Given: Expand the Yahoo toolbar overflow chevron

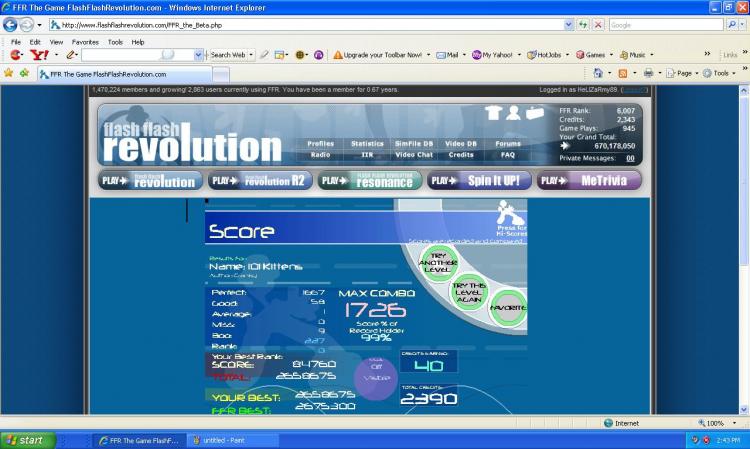Looking at the screenshot, I should (707, 54).
